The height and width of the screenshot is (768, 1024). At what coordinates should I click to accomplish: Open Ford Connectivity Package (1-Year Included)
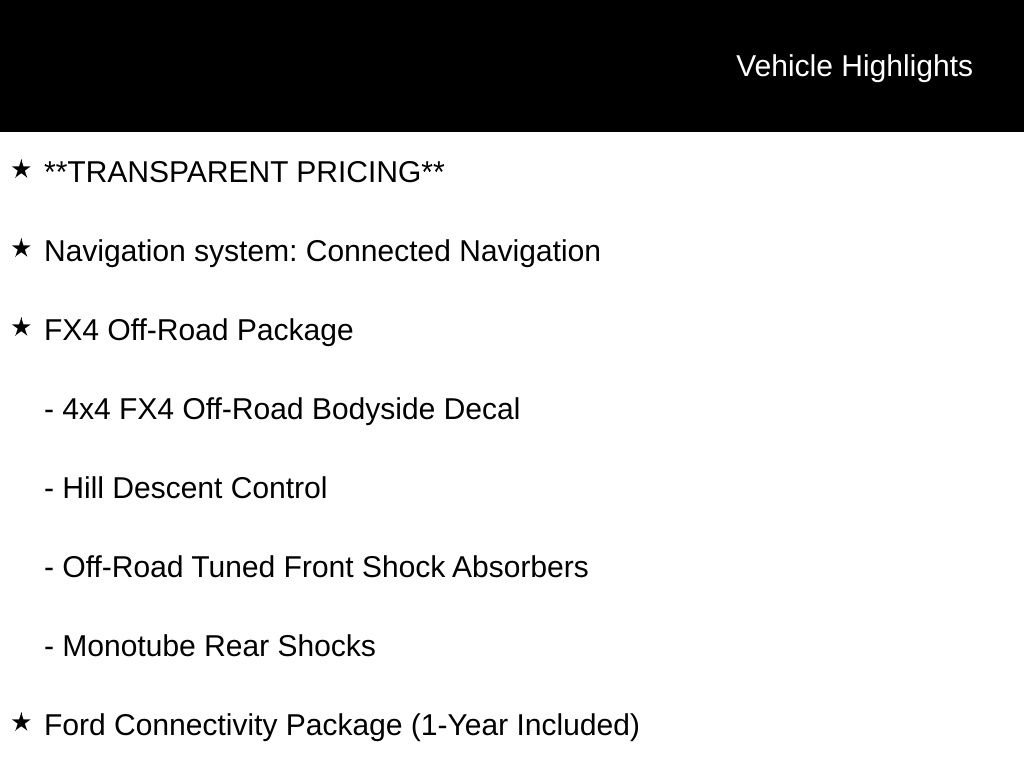point(342,726)
